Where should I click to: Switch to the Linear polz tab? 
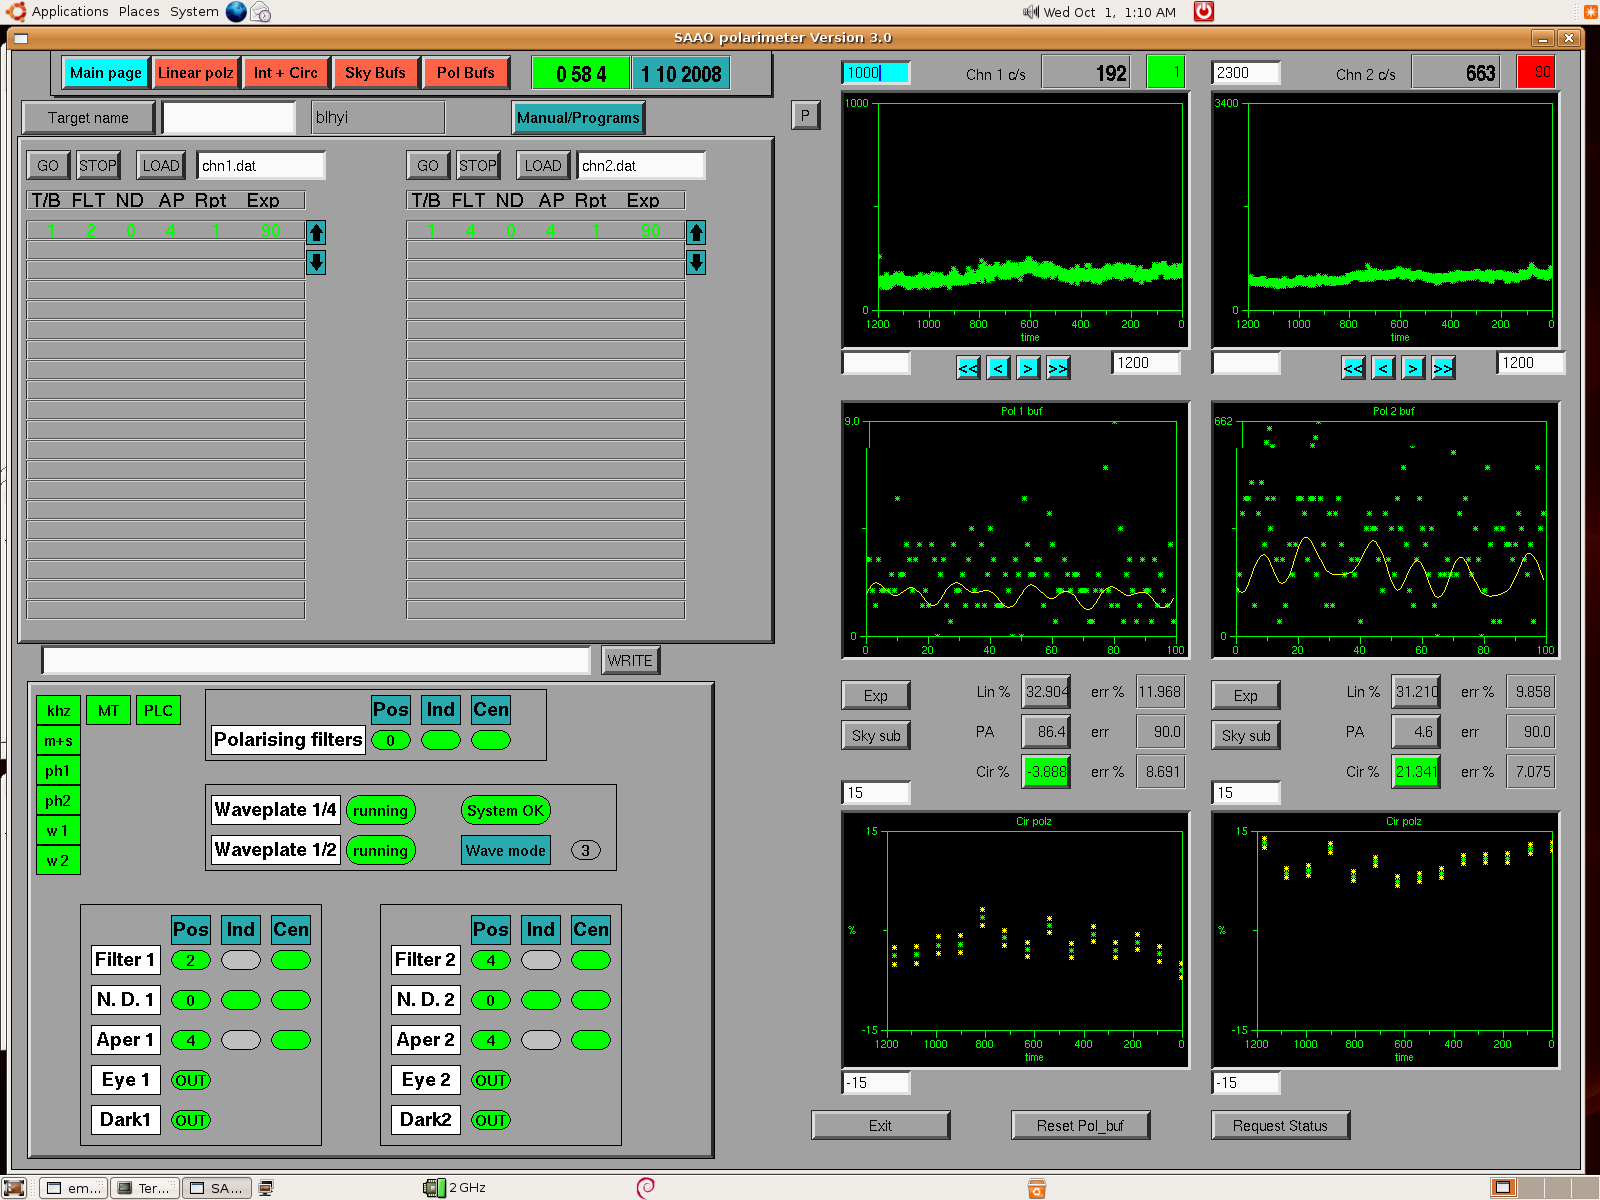195,73
